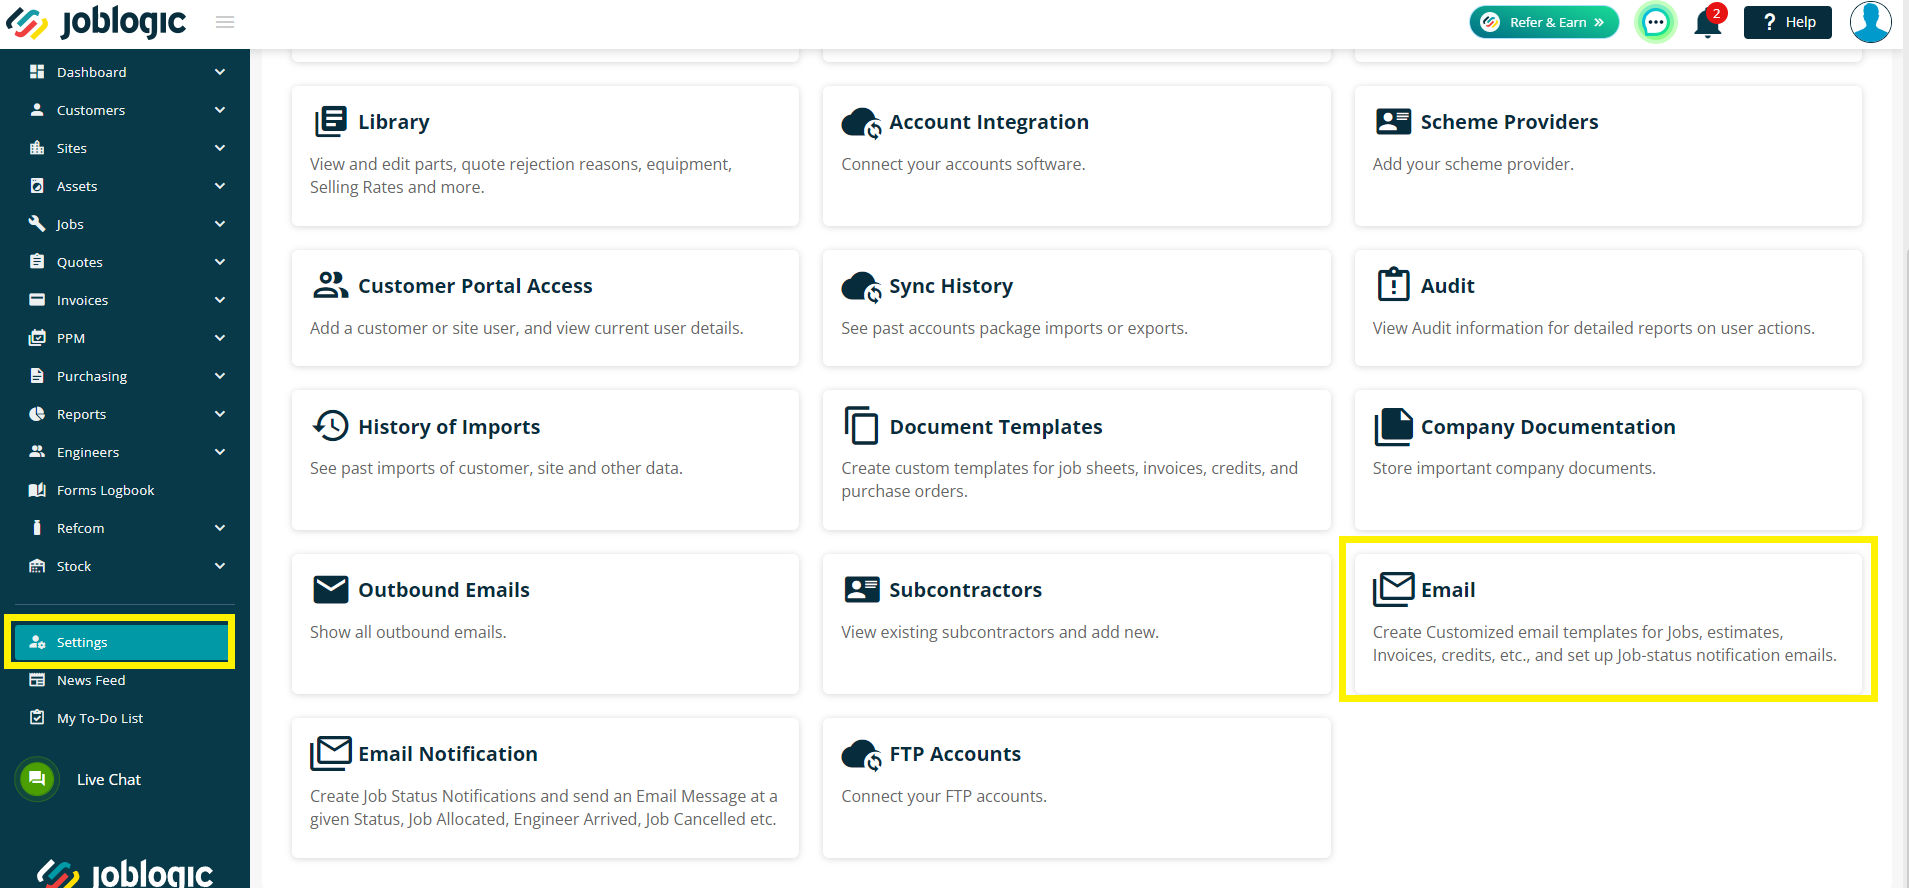Click Live Chat label in sidebar
Image resolution: width=1909 pixels, height=888 pixels.
(x=109, y=780)
